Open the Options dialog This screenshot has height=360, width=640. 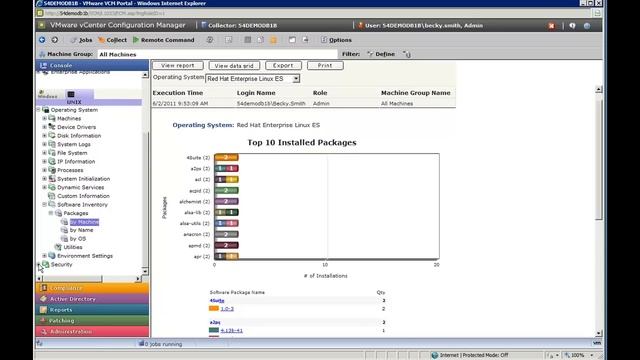click(336, 40)
